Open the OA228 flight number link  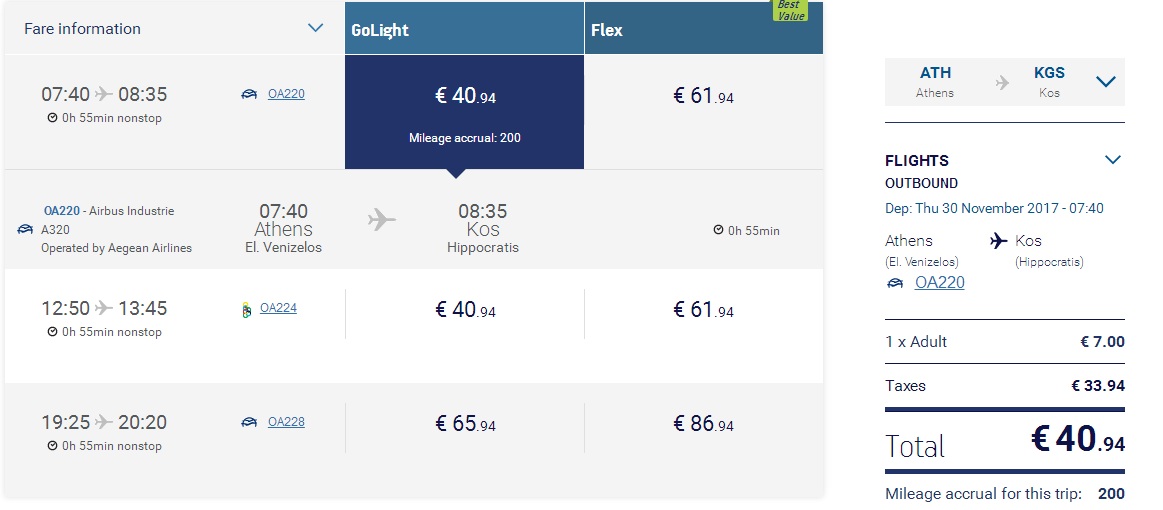[286, 422]
